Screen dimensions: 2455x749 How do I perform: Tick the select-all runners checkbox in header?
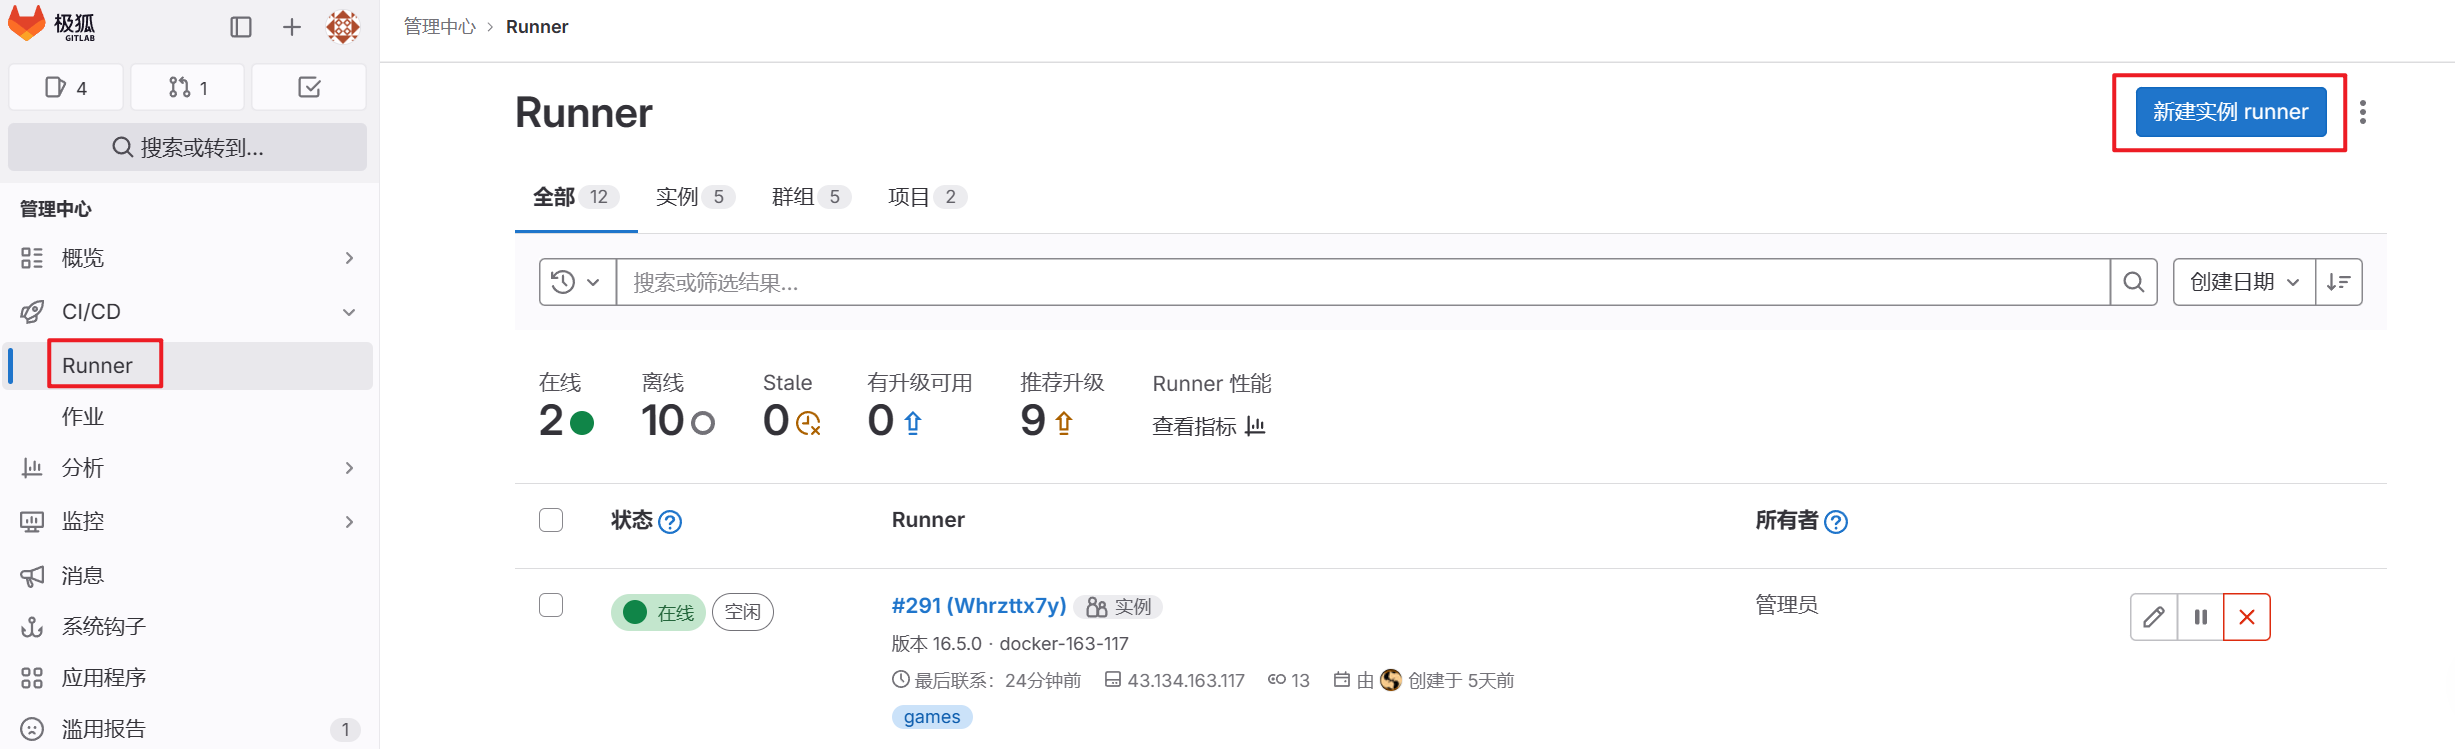pyautogui.click(x=551, y=520)
